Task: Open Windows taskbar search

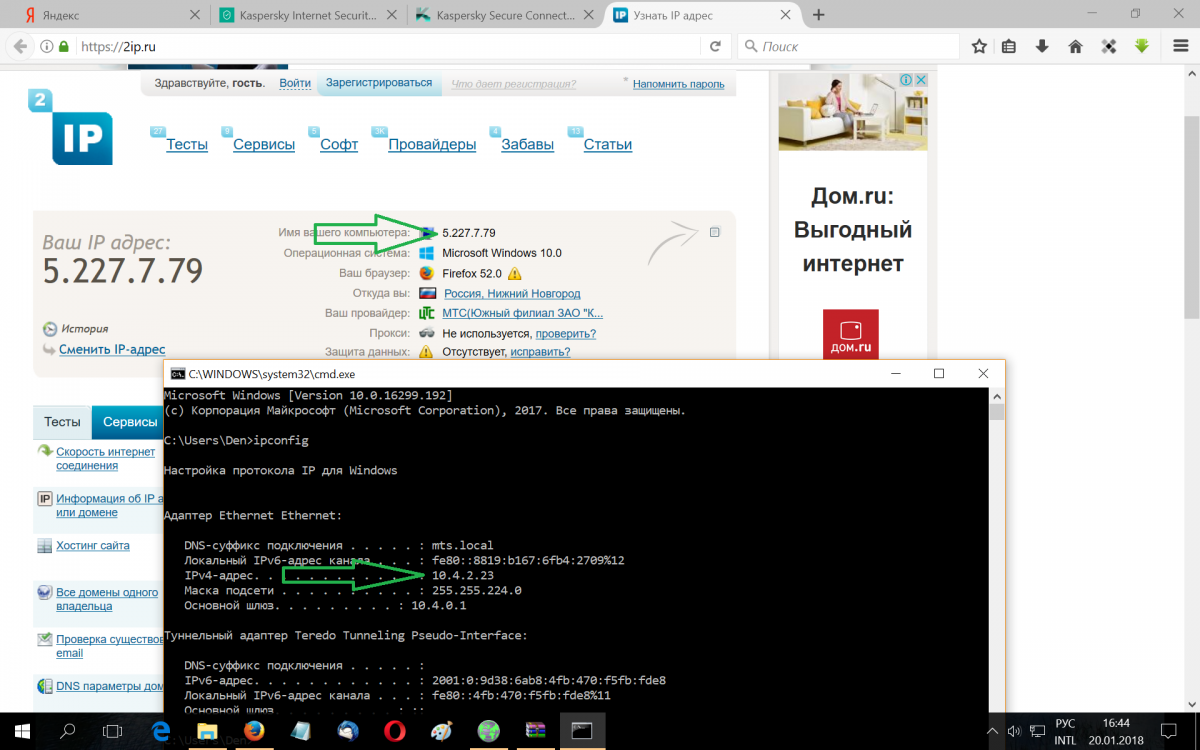Action: [x=67, y=731]
